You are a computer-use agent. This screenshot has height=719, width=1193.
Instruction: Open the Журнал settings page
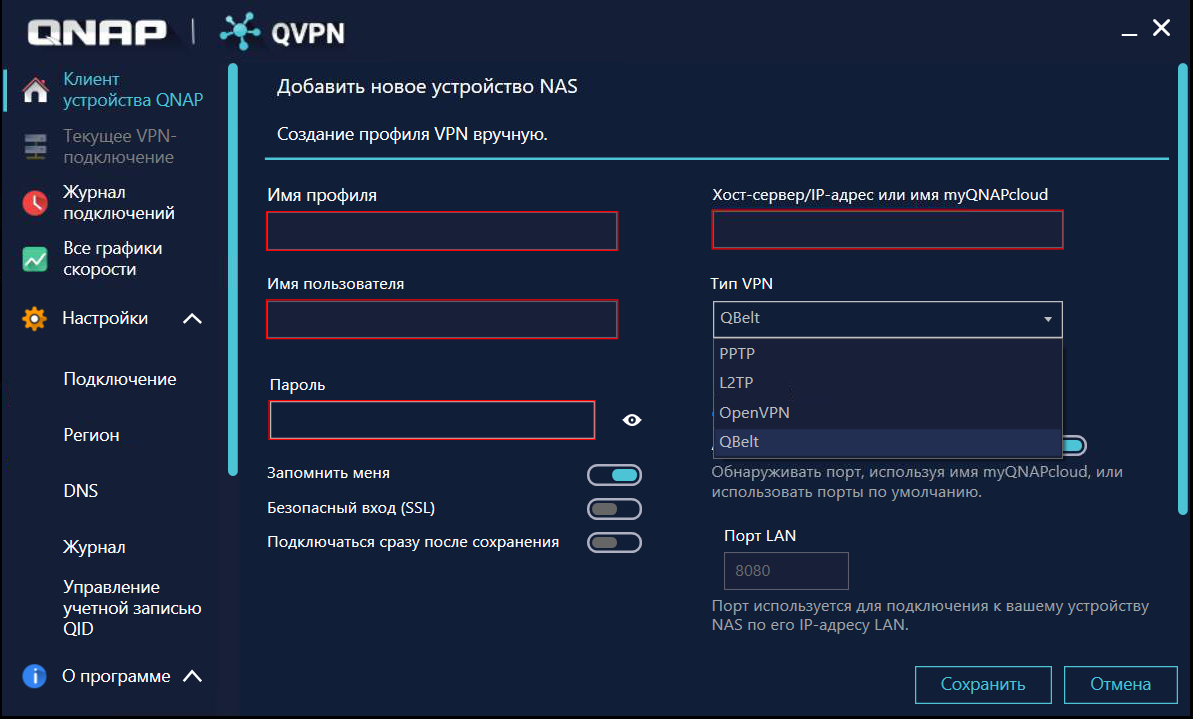click(94, 547)
